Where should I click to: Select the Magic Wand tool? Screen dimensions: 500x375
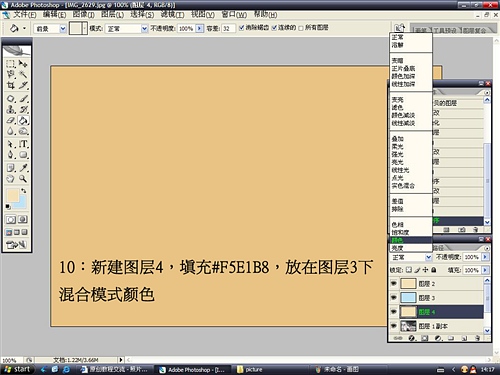23,74
